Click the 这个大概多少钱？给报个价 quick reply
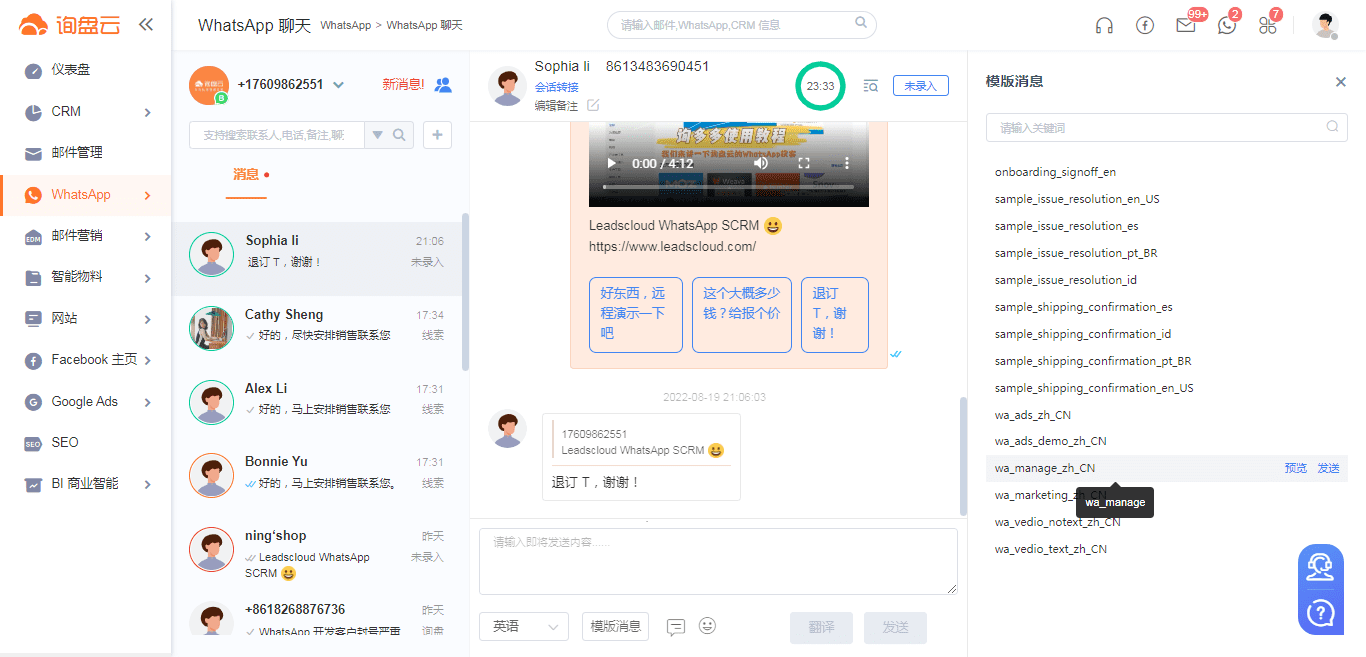The height and width of the screenshot is (657, 1366). pyautogui.click(x=742, y=315)
